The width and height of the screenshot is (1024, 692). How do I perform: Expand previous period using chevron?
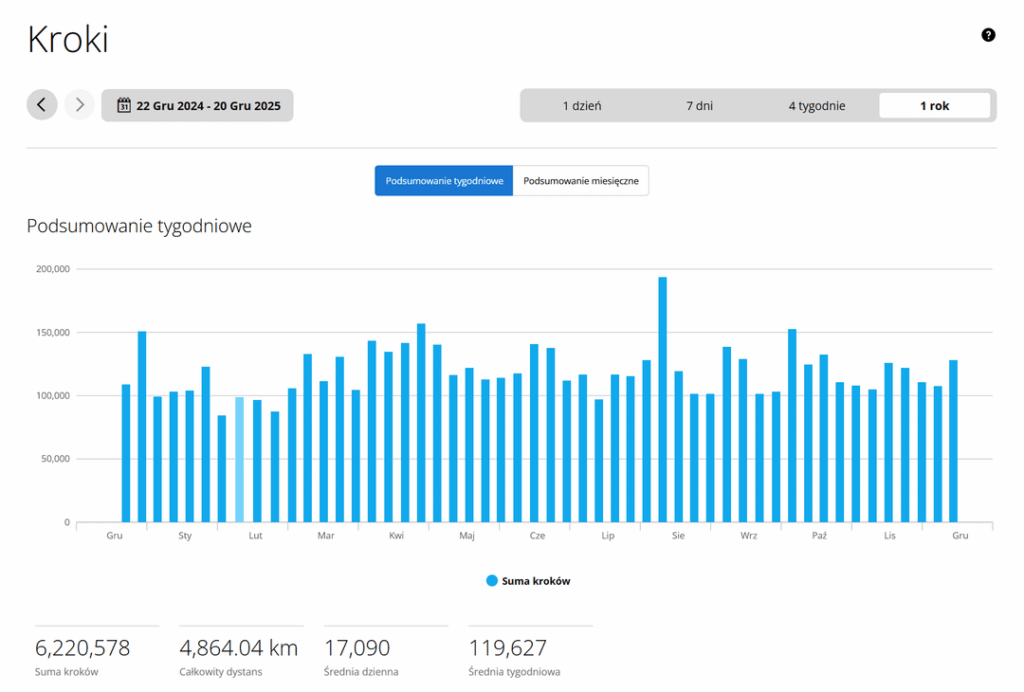41,104
